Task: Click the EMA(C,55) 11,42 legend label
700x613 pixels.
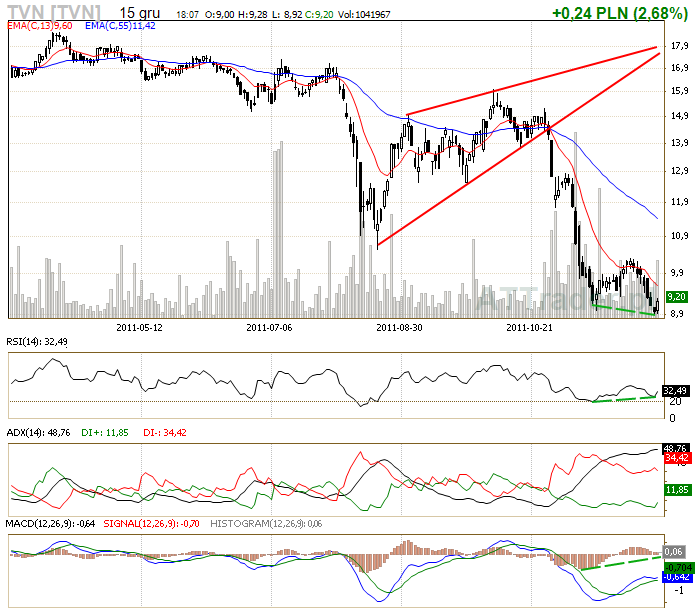Action: pos(120,26)
